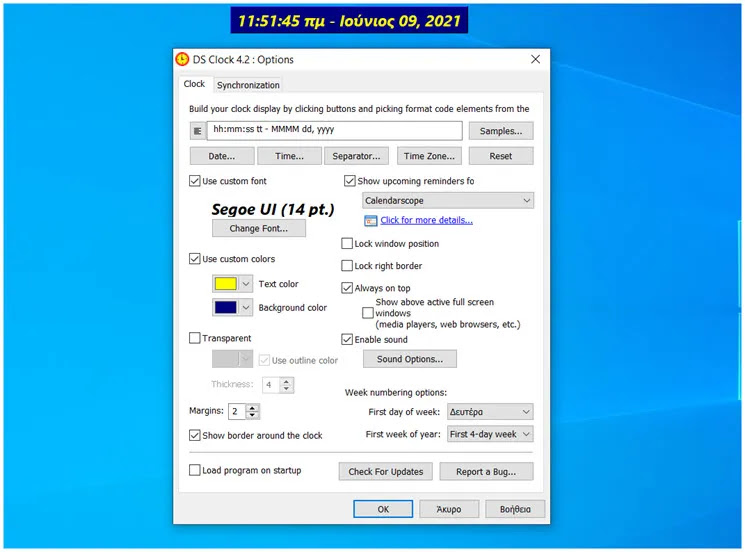The width and height of the screenshot is (745, 552).
Task: Select the Clock tab
Action: 194,84
